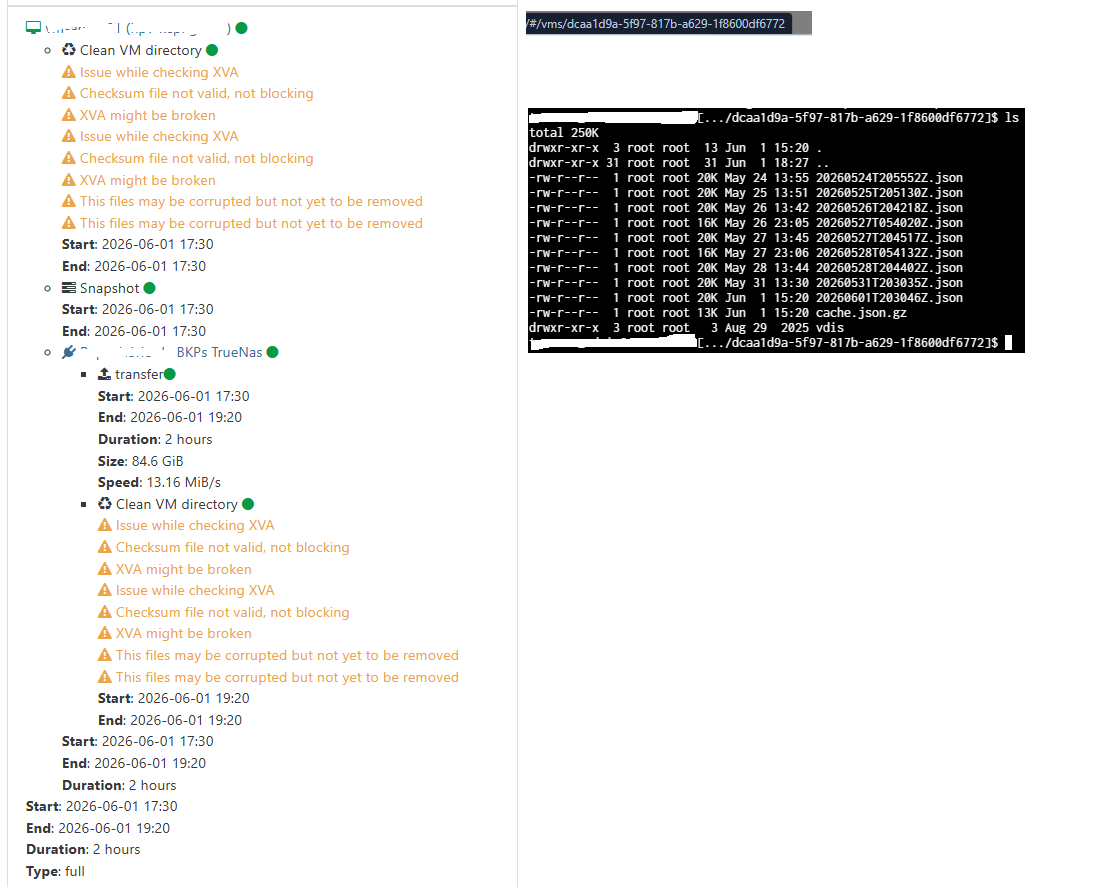Click the Snapshot task list icon
The image size is (1095, 887).
point(68,288)
